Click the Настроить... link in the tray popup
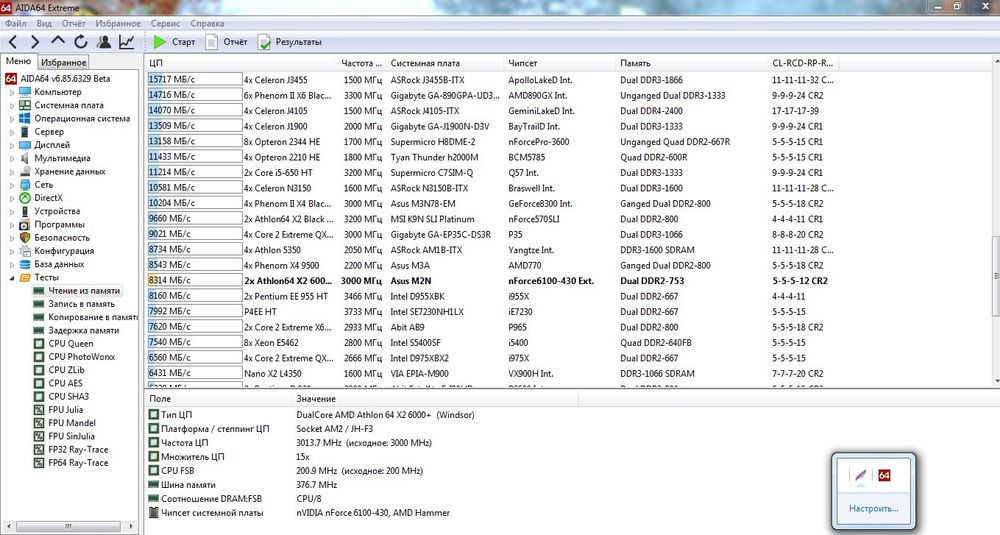The height and width of the screenshot is (535, 1000). pos(873,509)
